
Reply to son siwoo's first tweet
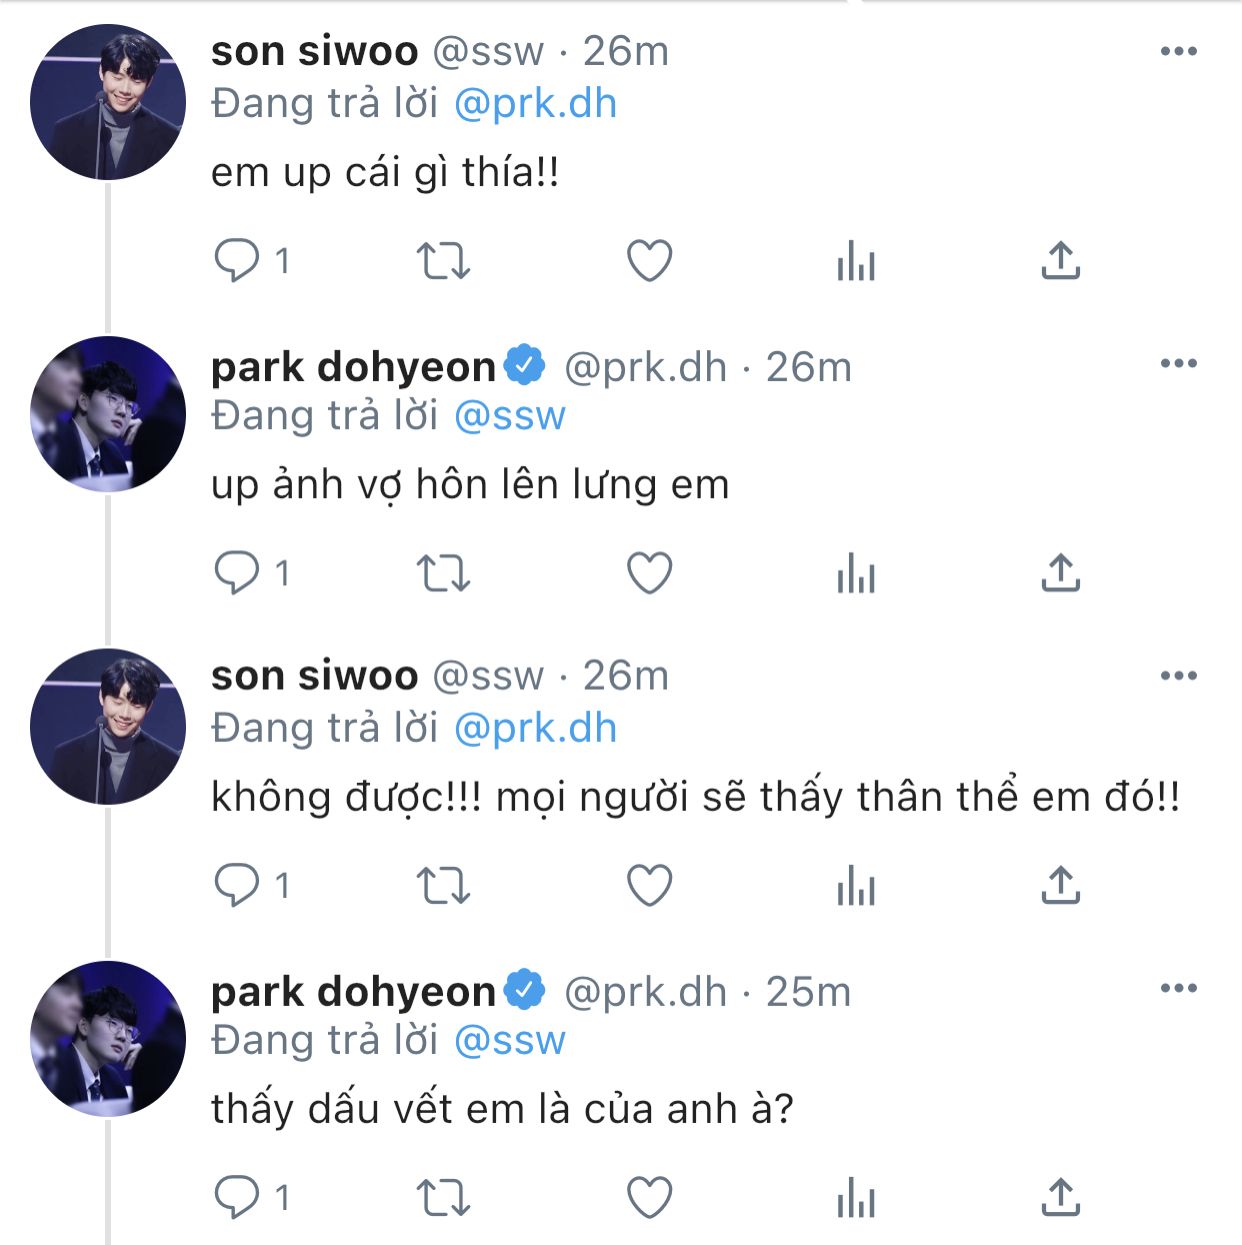[x=237, y=261]
